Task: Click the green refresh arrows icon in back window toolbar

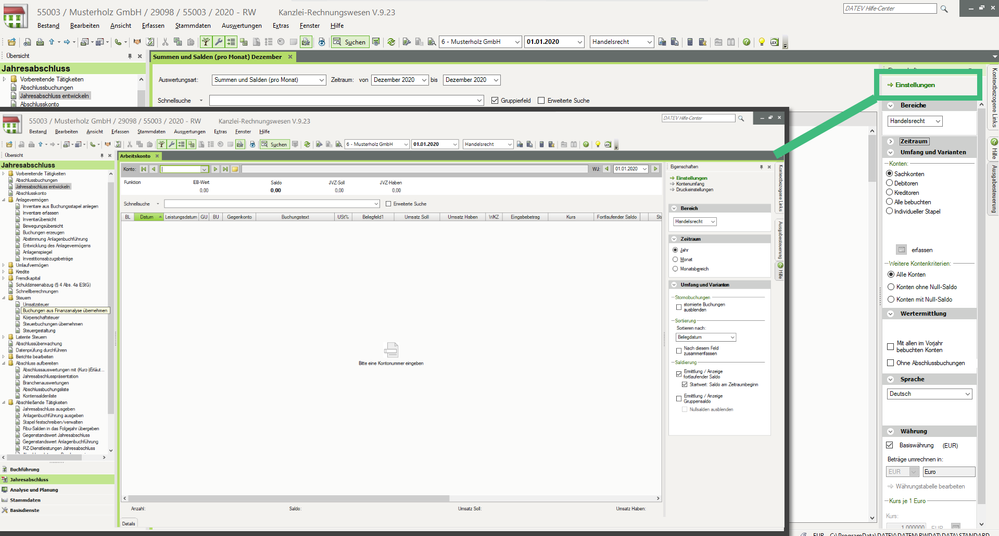Action: tap(391, 42)
